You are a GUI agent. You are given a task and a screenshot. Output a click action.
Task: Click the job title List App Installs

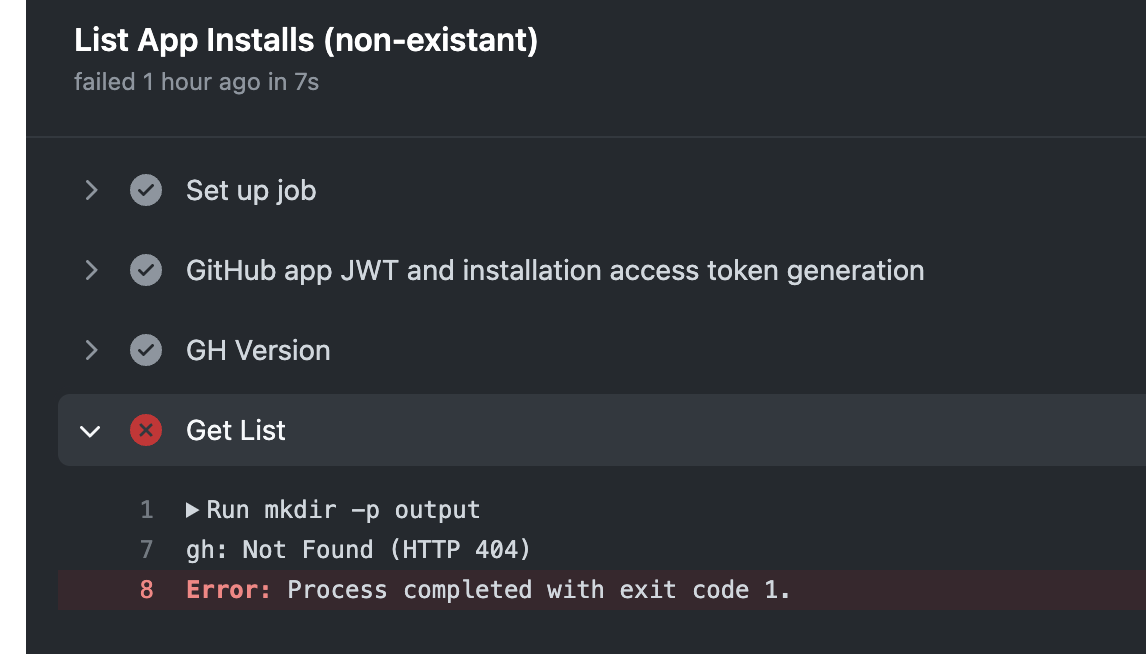(x=306, y=41)
